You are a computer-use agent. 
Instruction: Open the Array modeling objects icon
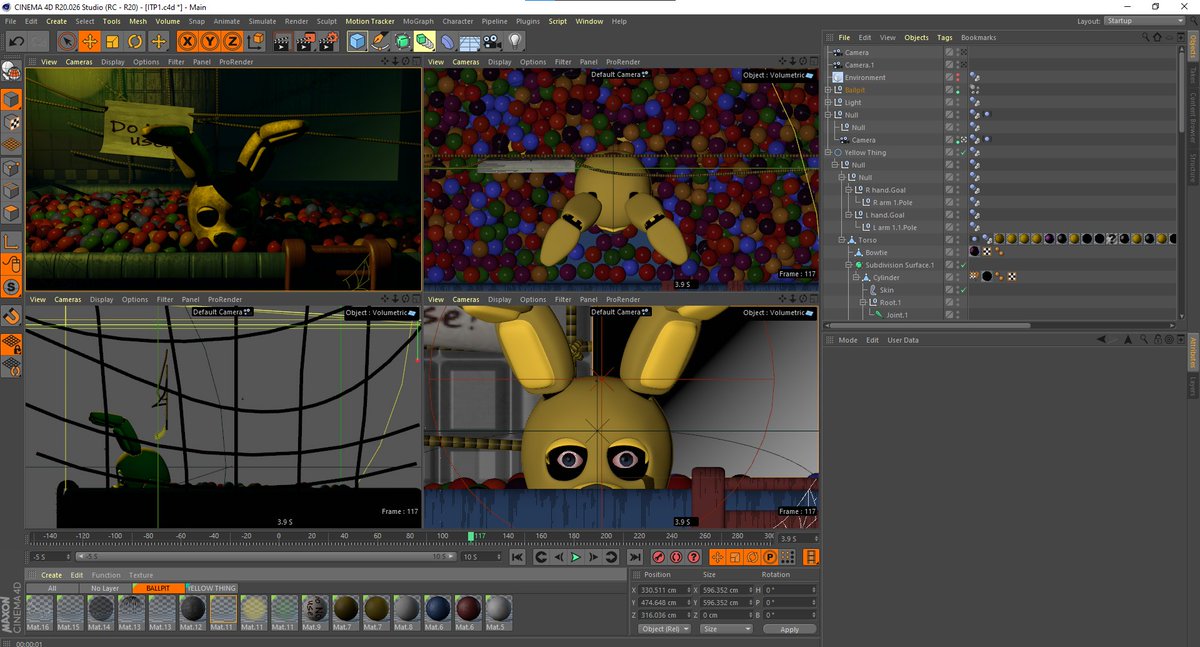coord(425,41)
